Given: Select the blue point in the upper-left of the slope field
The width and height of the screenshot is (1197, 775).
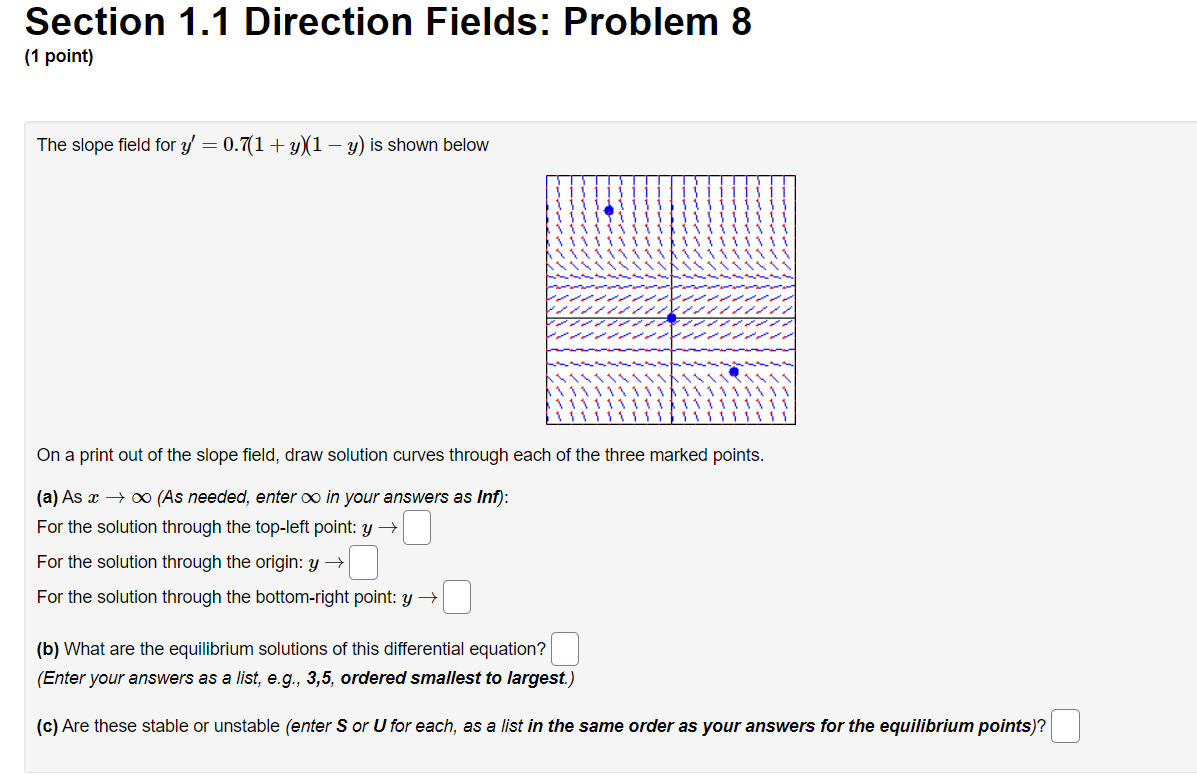Looking at the screenshot, I should pyautogui.click(x=608, y=210).
